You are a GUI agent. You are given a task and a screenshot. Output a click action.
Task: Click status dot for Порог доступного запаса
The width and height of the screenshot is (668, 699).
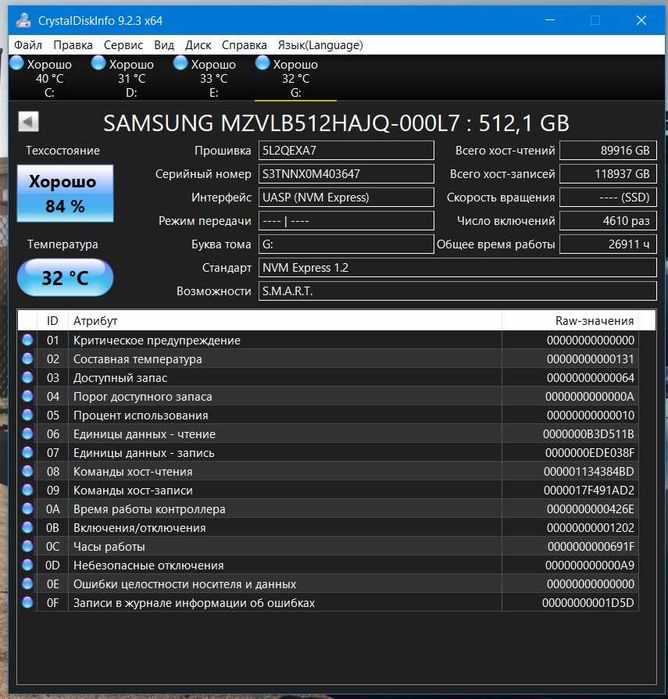(27, 396)
